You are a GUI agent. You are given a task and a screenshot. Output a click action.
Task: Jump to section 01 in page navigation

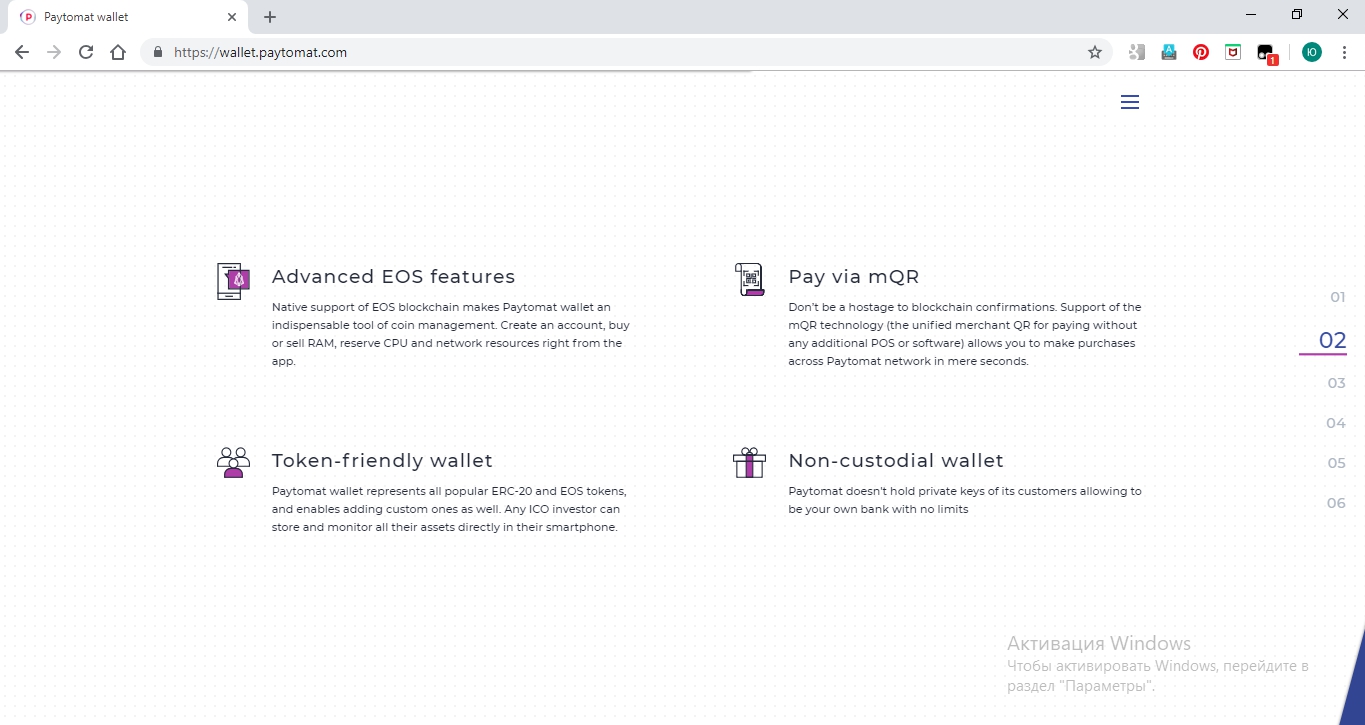click(x=1337, y=297)
